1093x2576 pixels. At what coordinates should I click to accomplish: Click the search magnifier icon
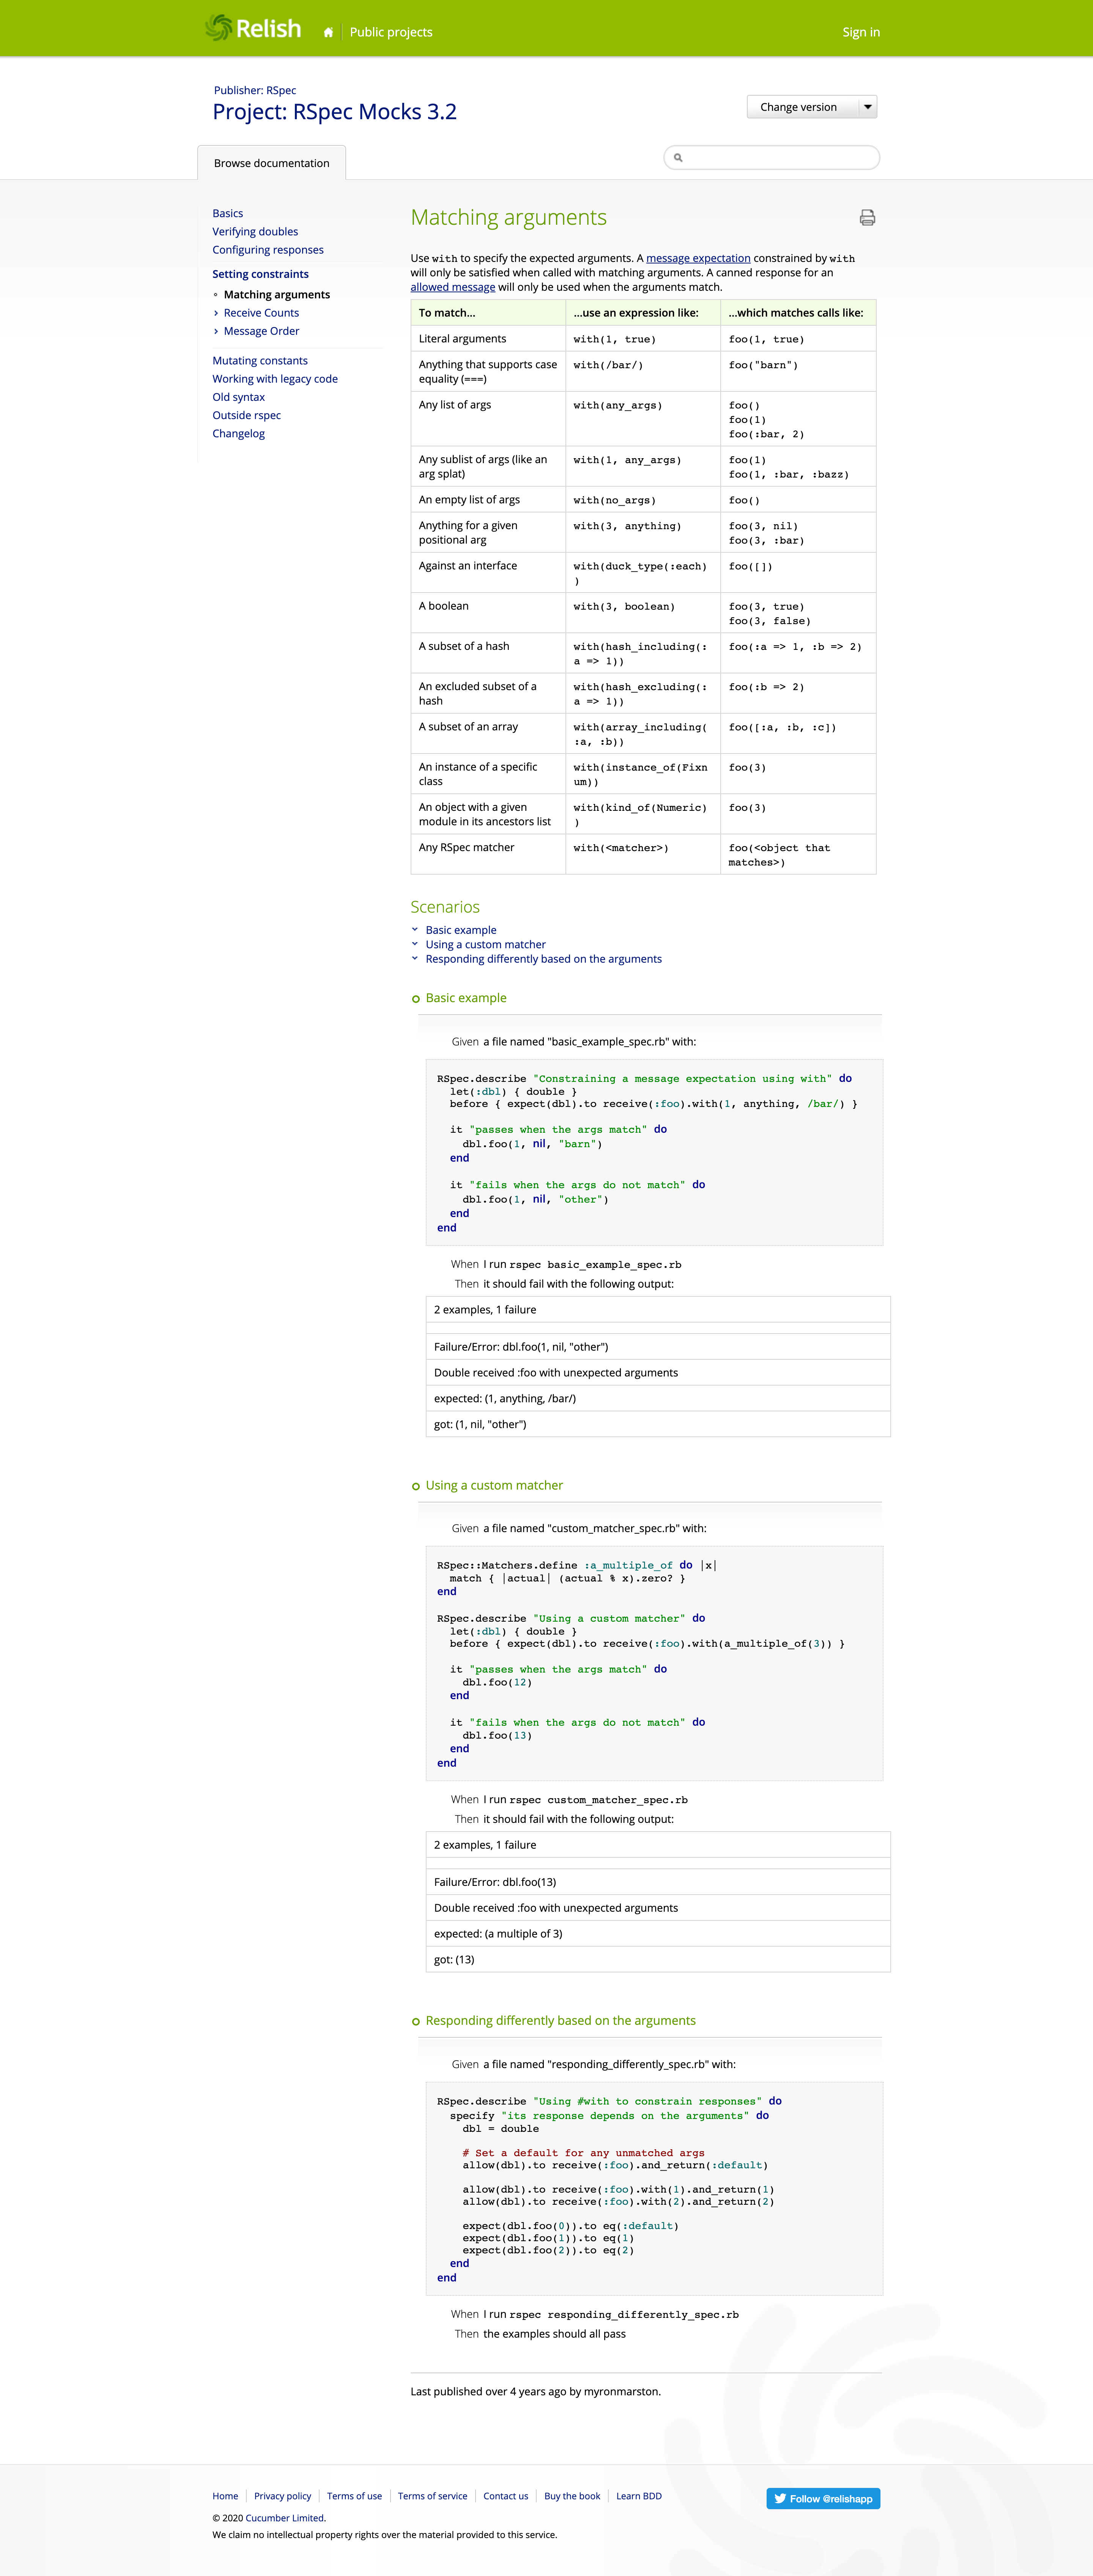pos(678,158)
